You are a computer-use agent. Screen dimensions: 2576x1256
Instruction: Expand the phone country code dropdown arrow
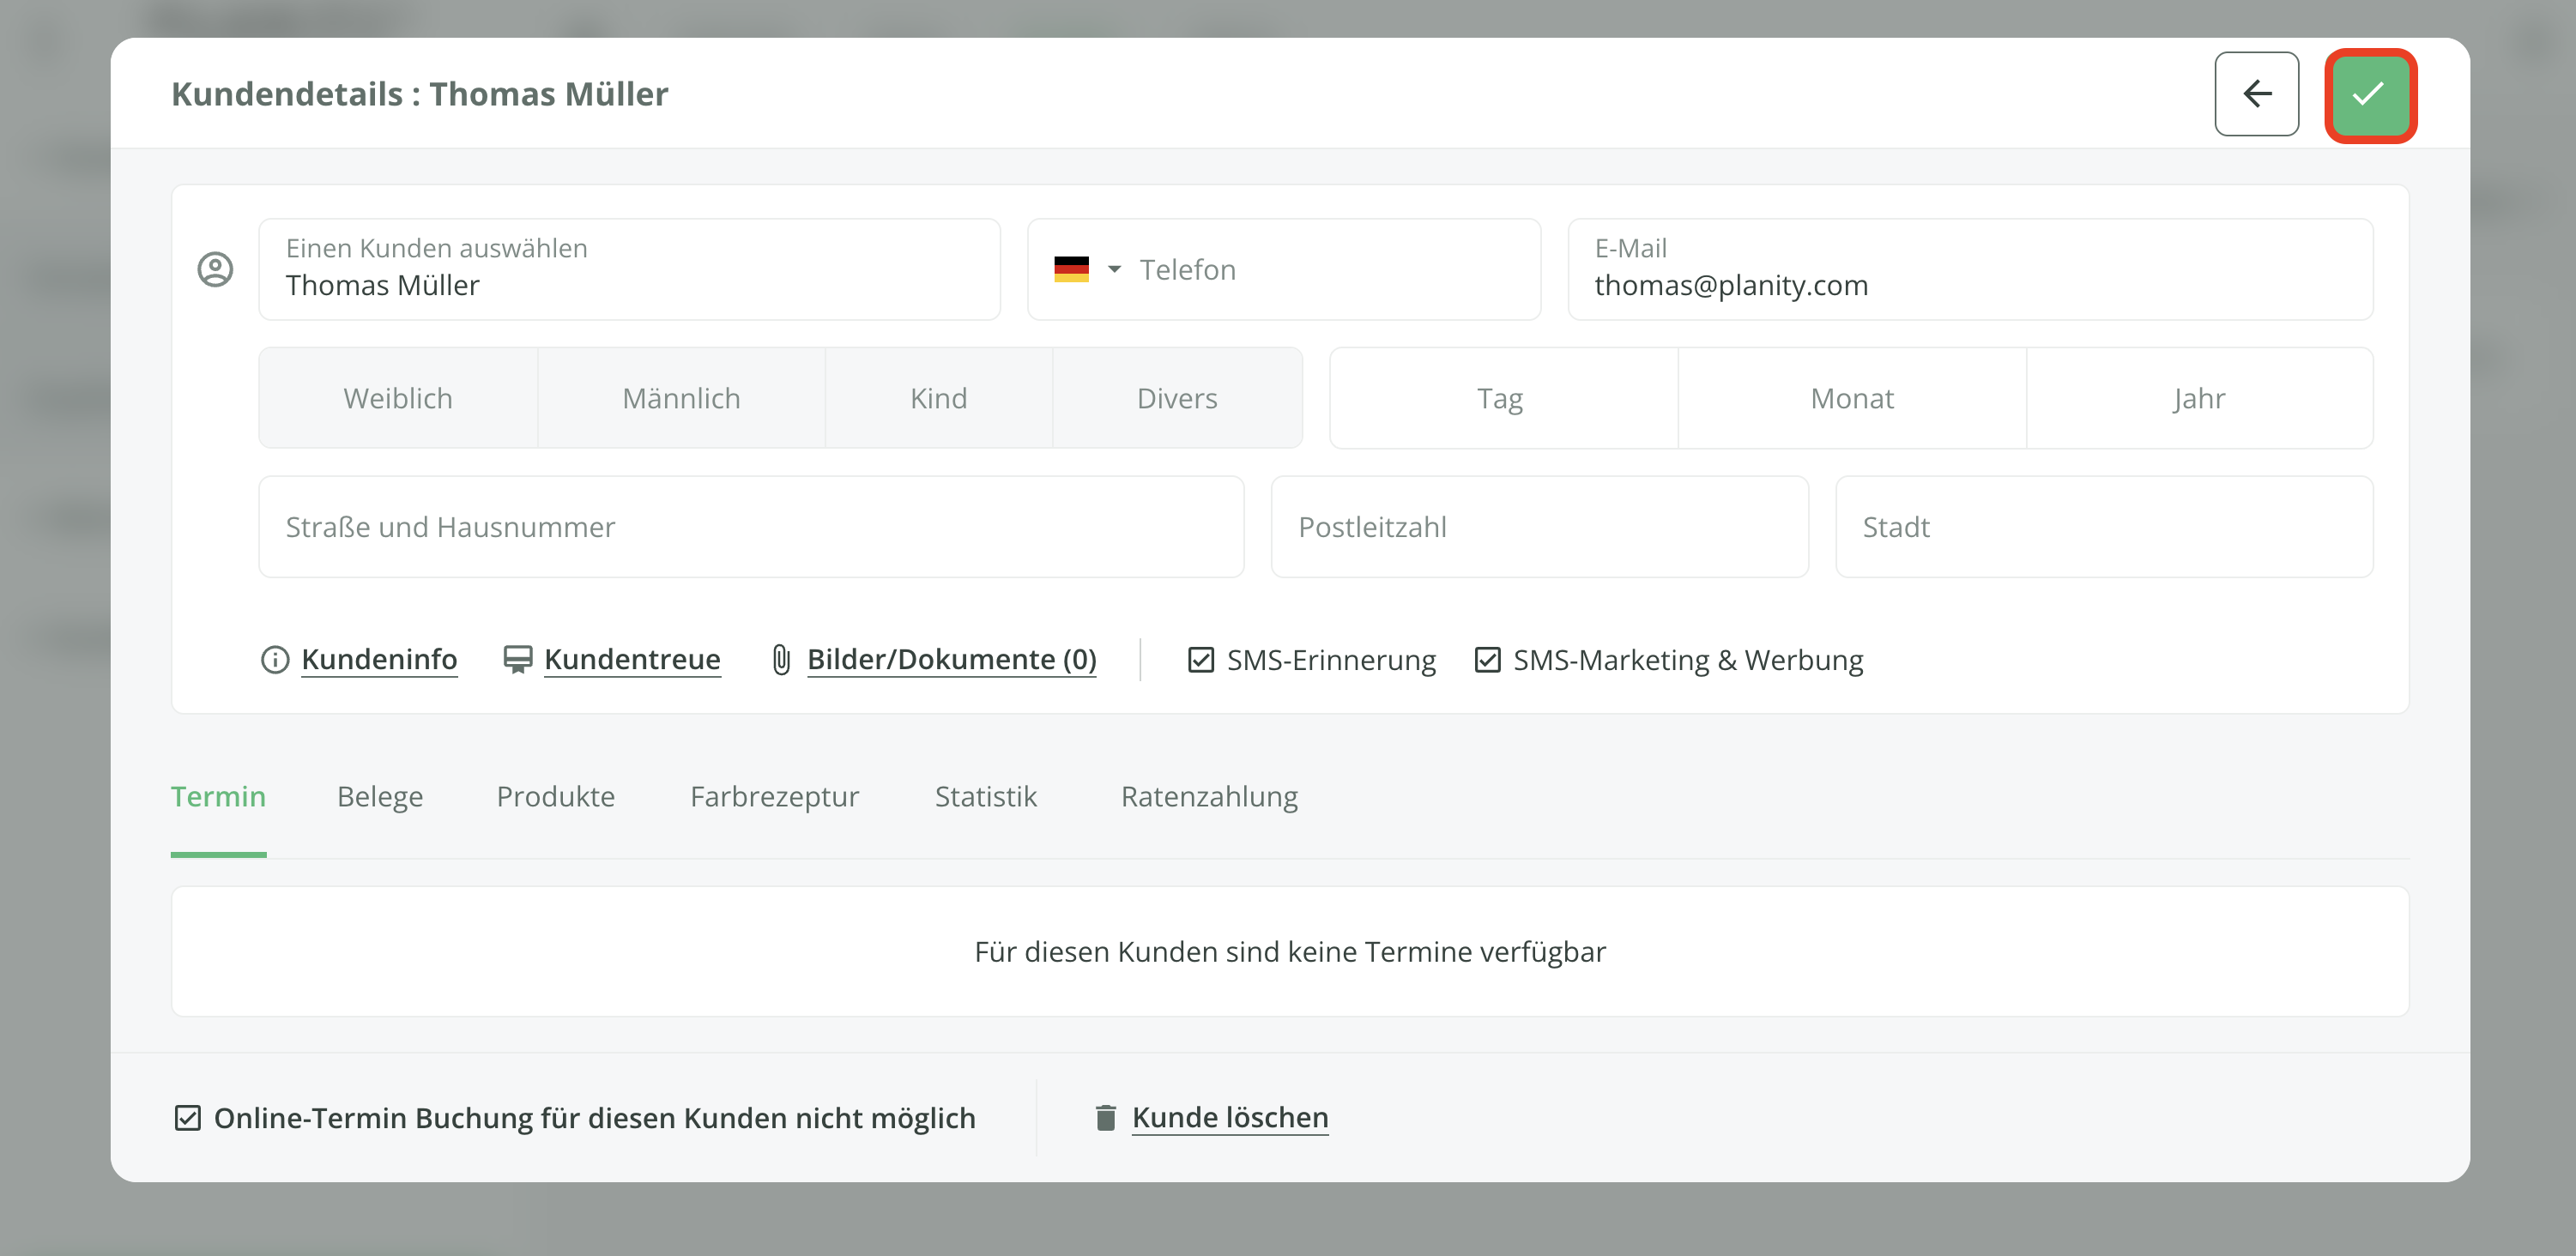tap(1114, 269)
